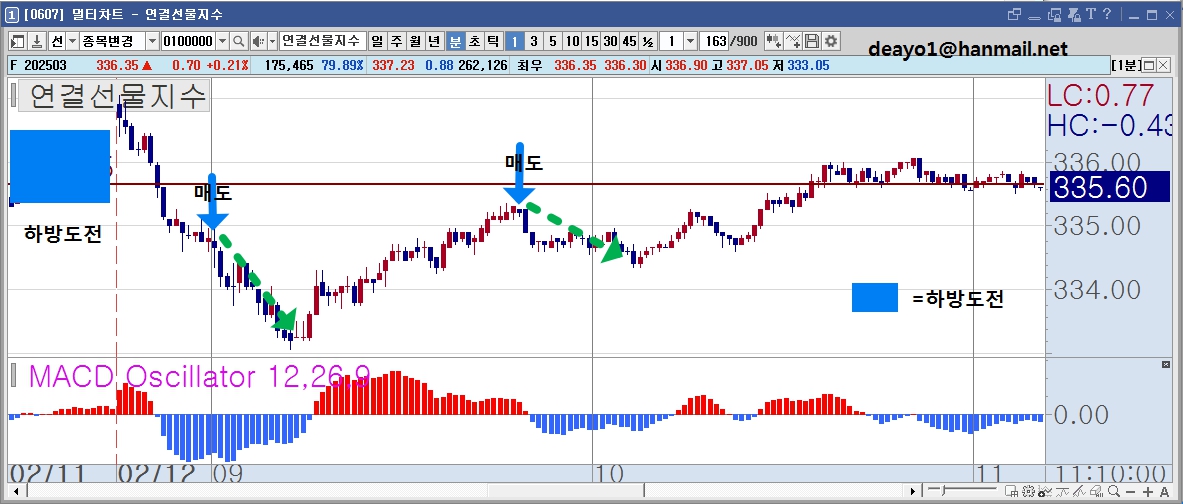Select 월 monthly period toggle

point(416,40)
